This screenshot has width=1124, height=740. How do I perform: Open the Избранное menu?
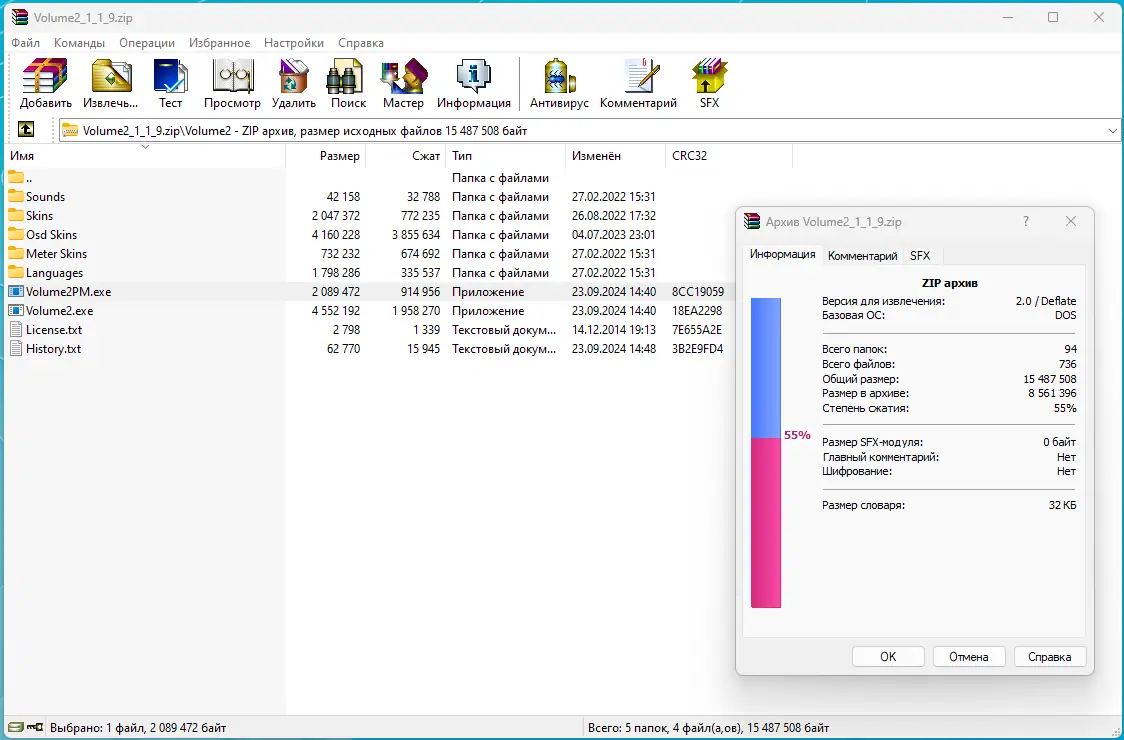point(219,43)
